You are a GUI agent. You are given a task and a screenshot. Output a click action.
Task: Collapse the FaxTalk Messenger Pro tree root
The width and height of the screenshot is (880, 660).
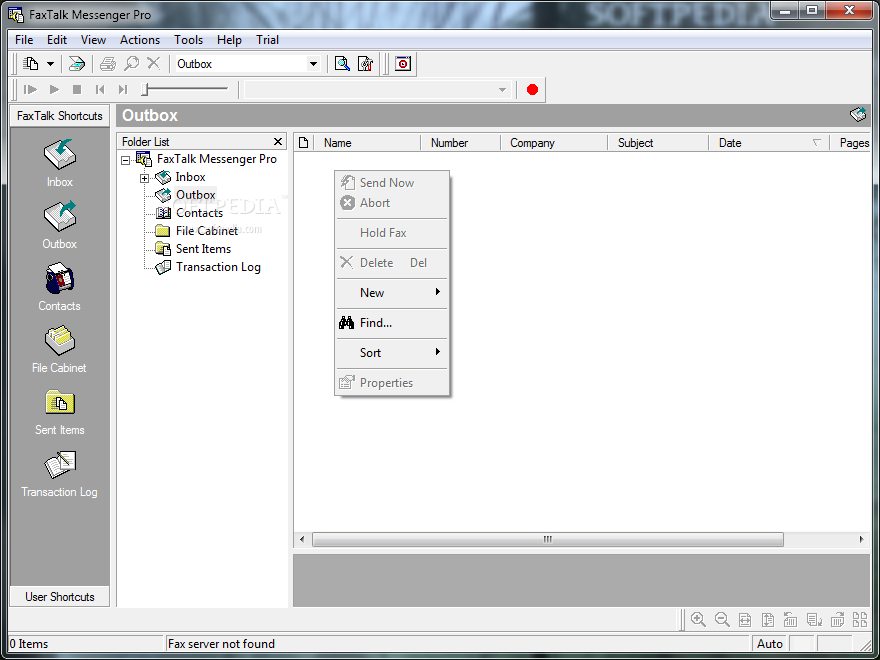pos(126,161)
